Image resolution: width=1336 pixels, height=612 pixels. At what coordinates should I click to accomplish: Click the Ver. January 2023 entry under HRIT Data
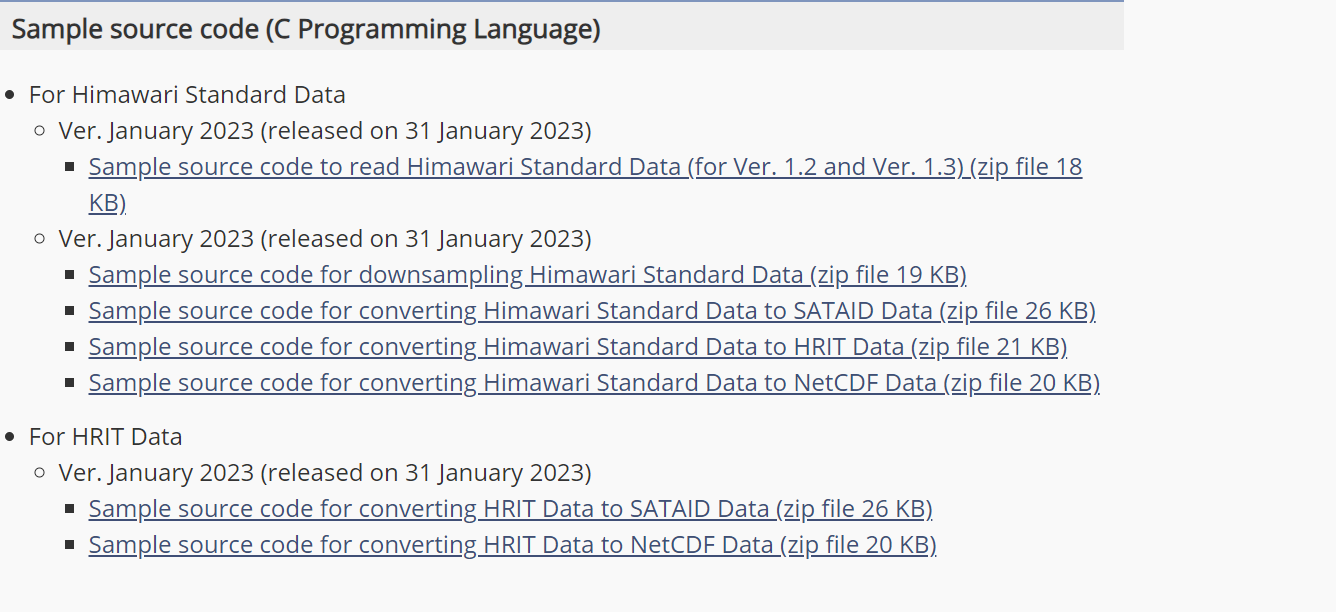tap(325, 472)
